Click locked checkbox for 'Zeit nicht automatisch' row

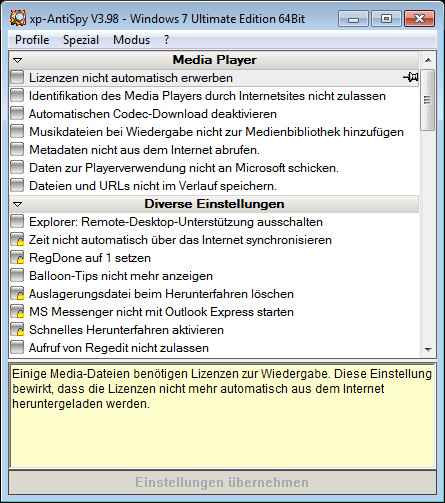tap(17, 239)
